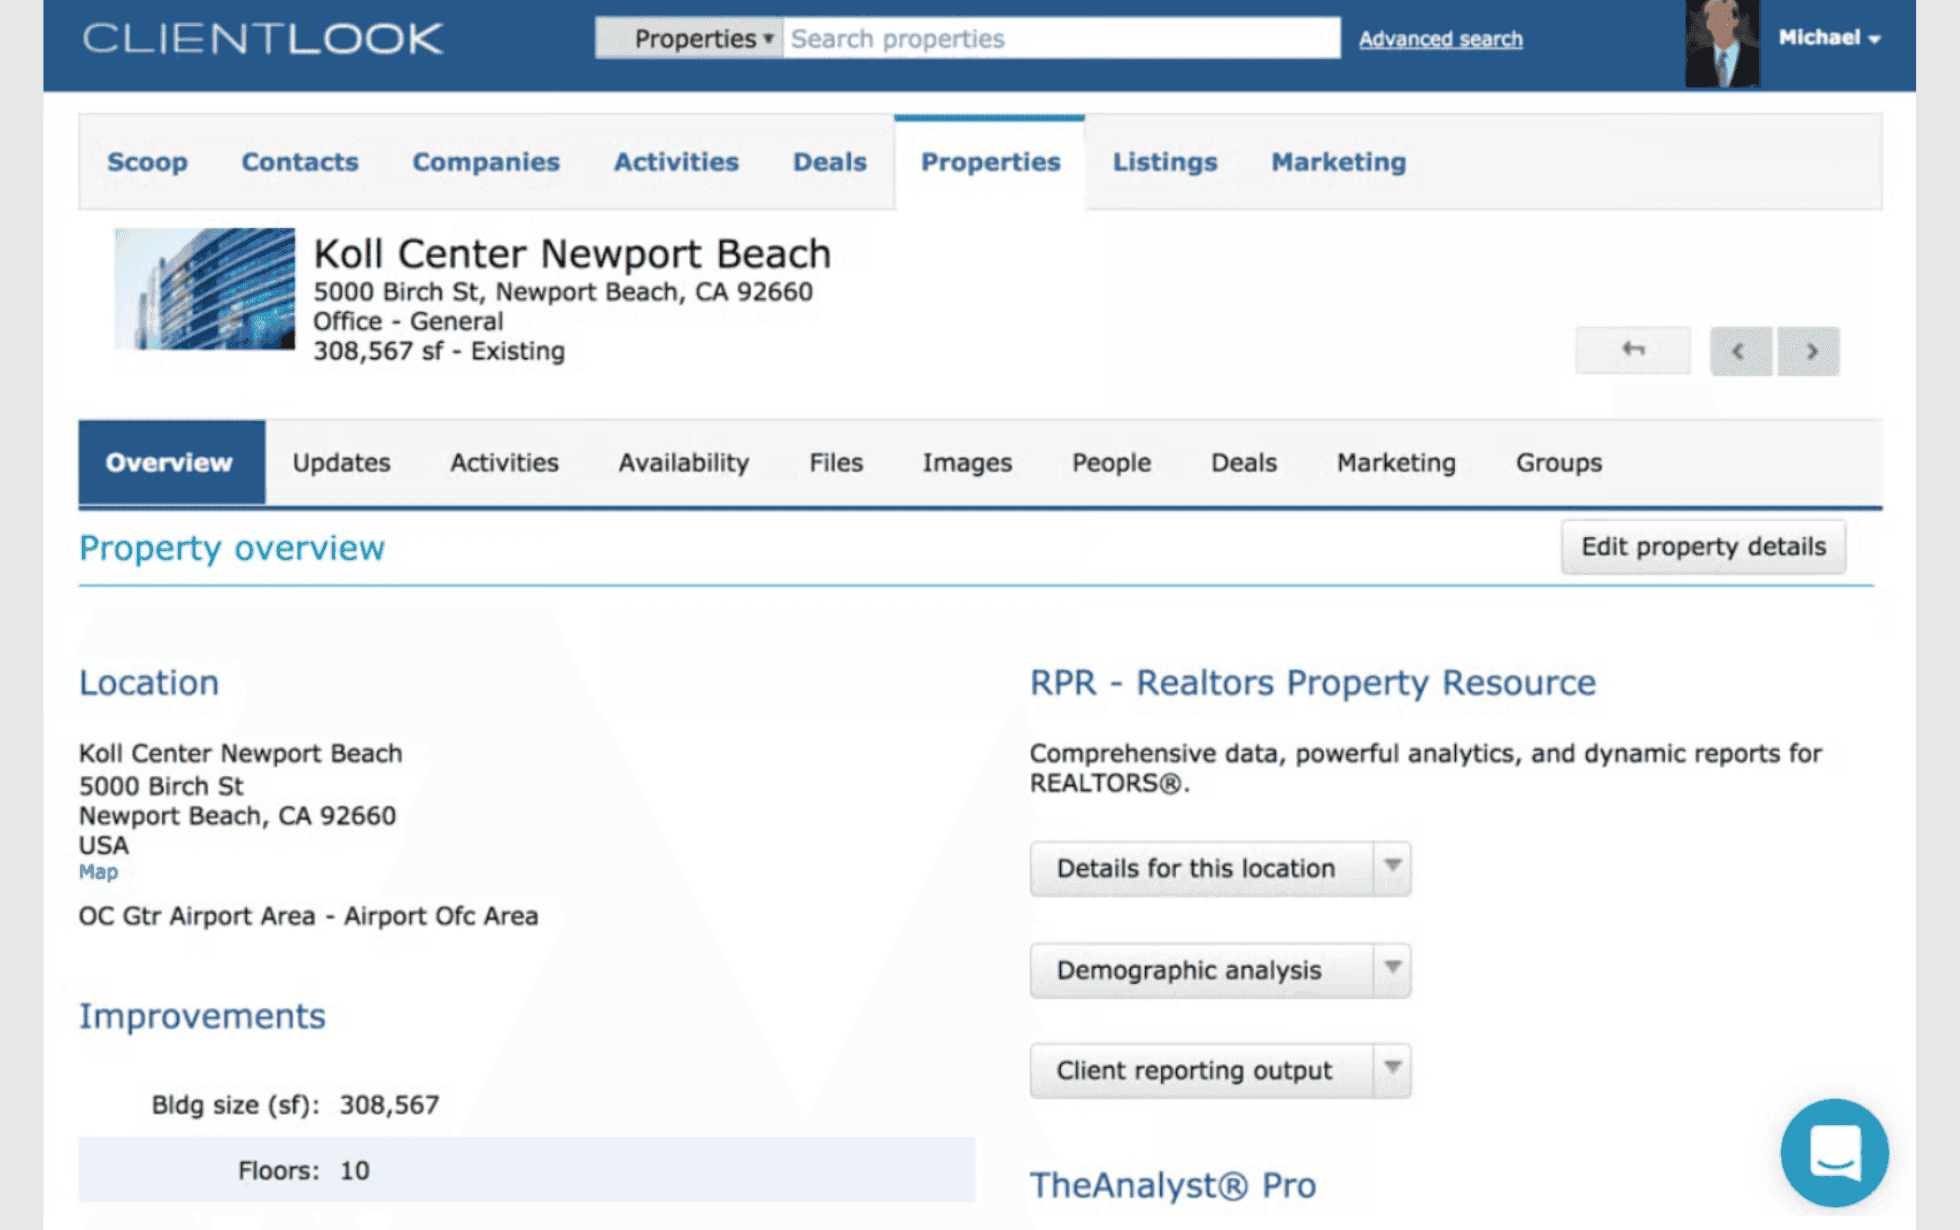Open the chat support bubble icon

click(1834, 1152)
